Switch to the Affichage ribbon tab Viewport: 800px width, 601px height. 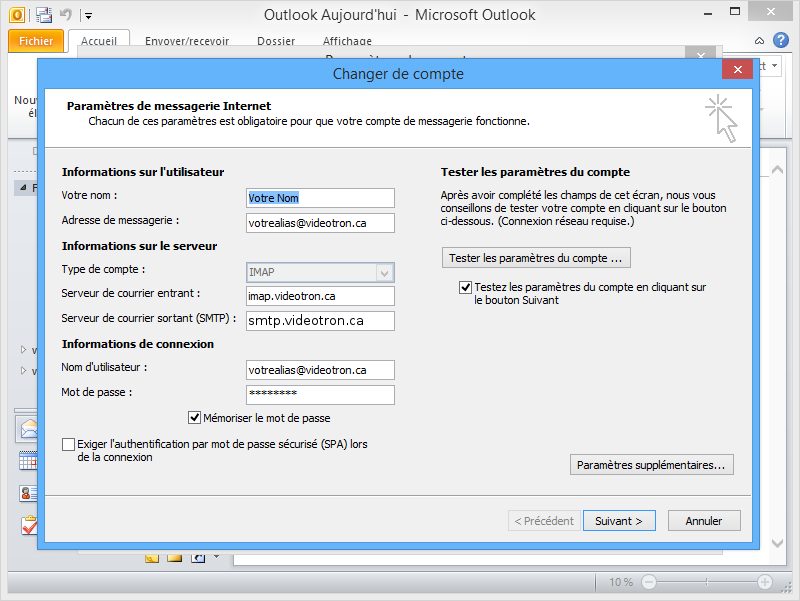[x=347, y=41]
